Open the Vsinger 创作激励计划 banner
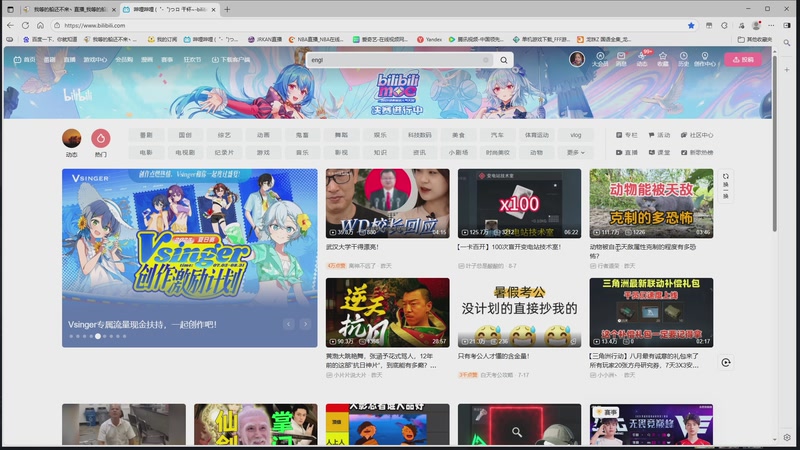Image resolution: width=800 pixels, height=450 pixels. click(x=189, y=258)
